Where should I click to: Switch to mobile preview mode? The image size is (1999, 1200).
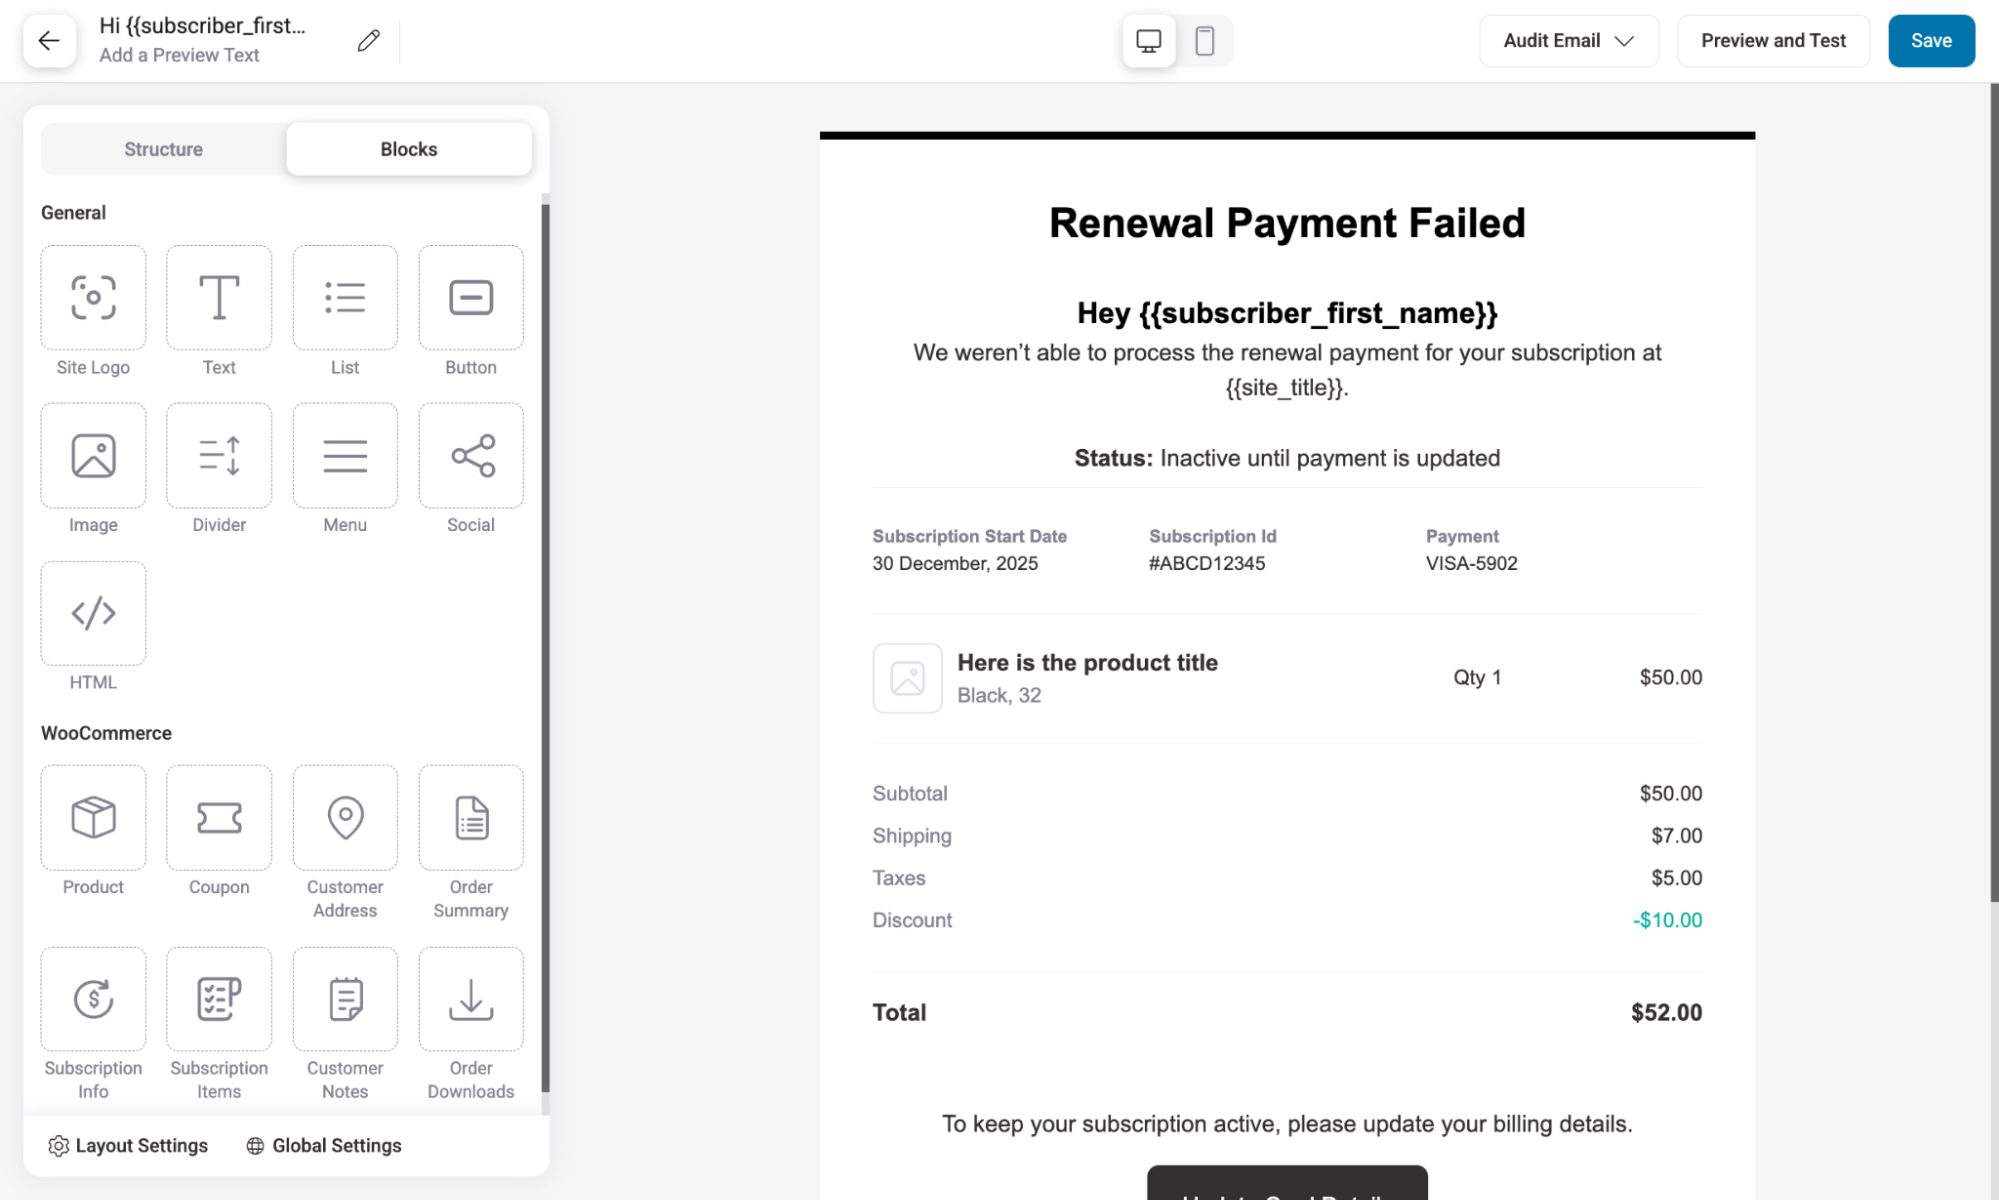click(x=1206, y=41)
